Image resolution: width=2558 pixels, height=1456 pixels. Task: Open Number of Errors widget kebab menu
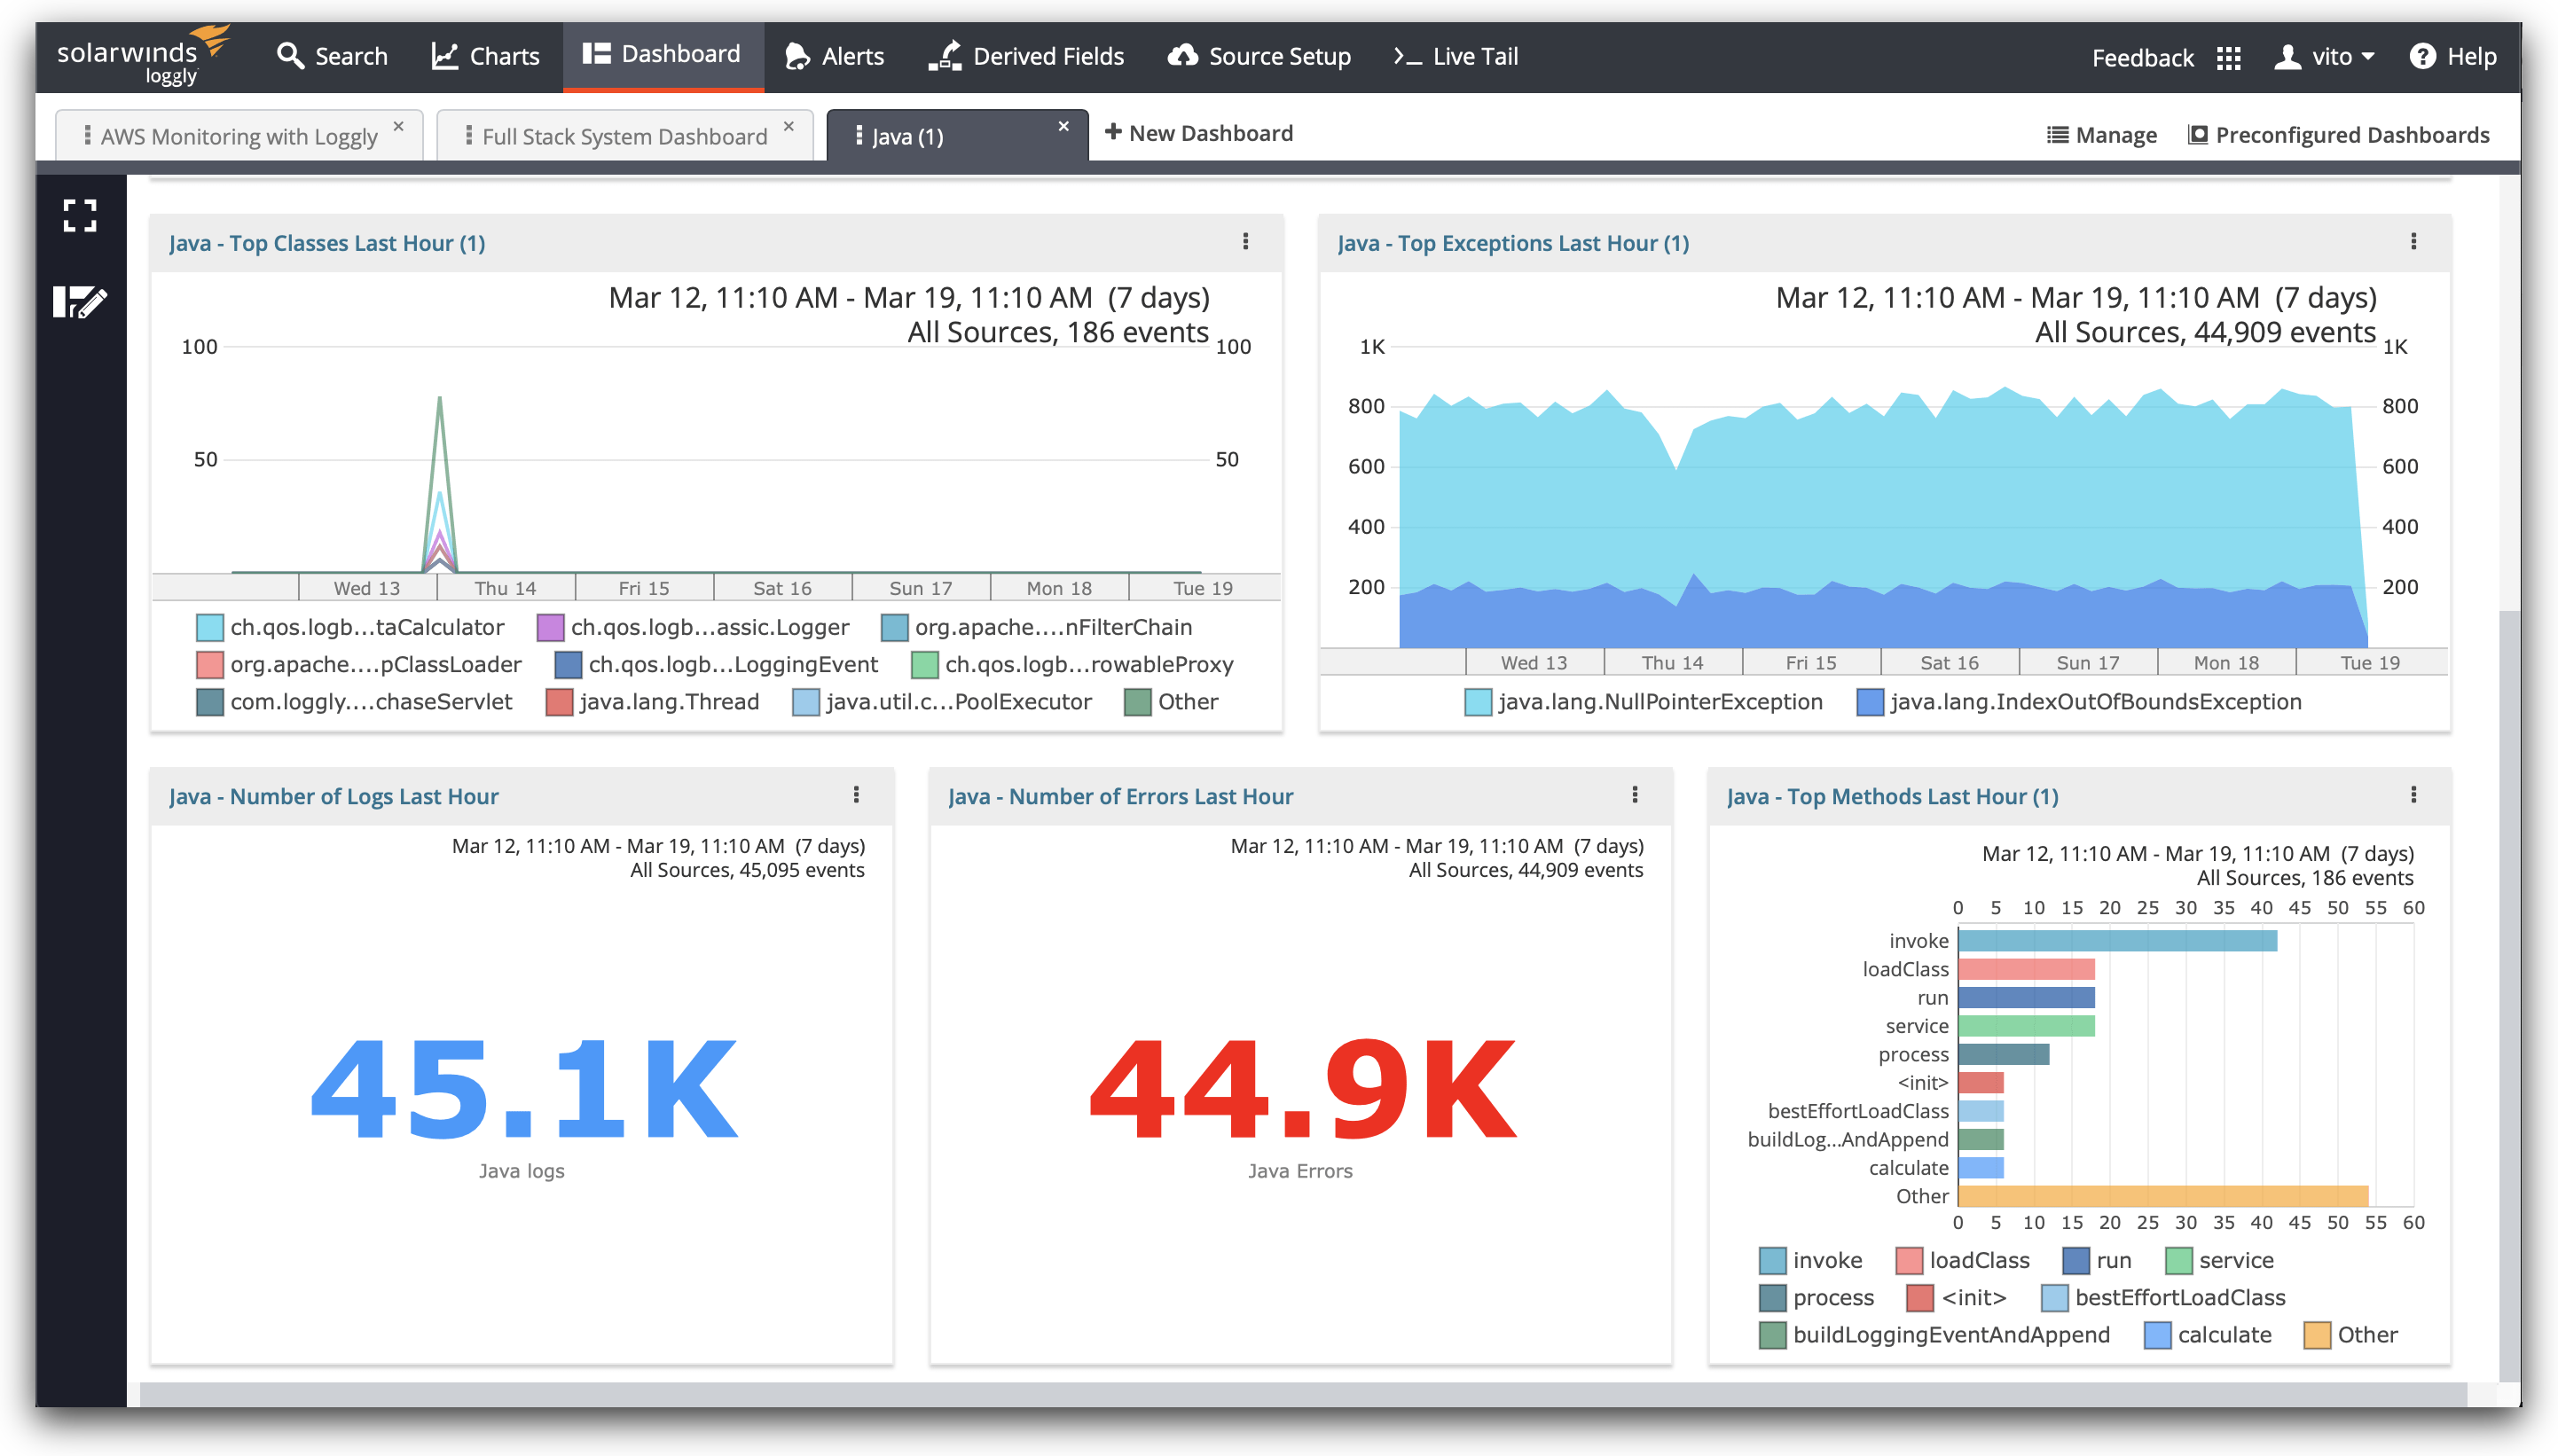pos(1635,794)
